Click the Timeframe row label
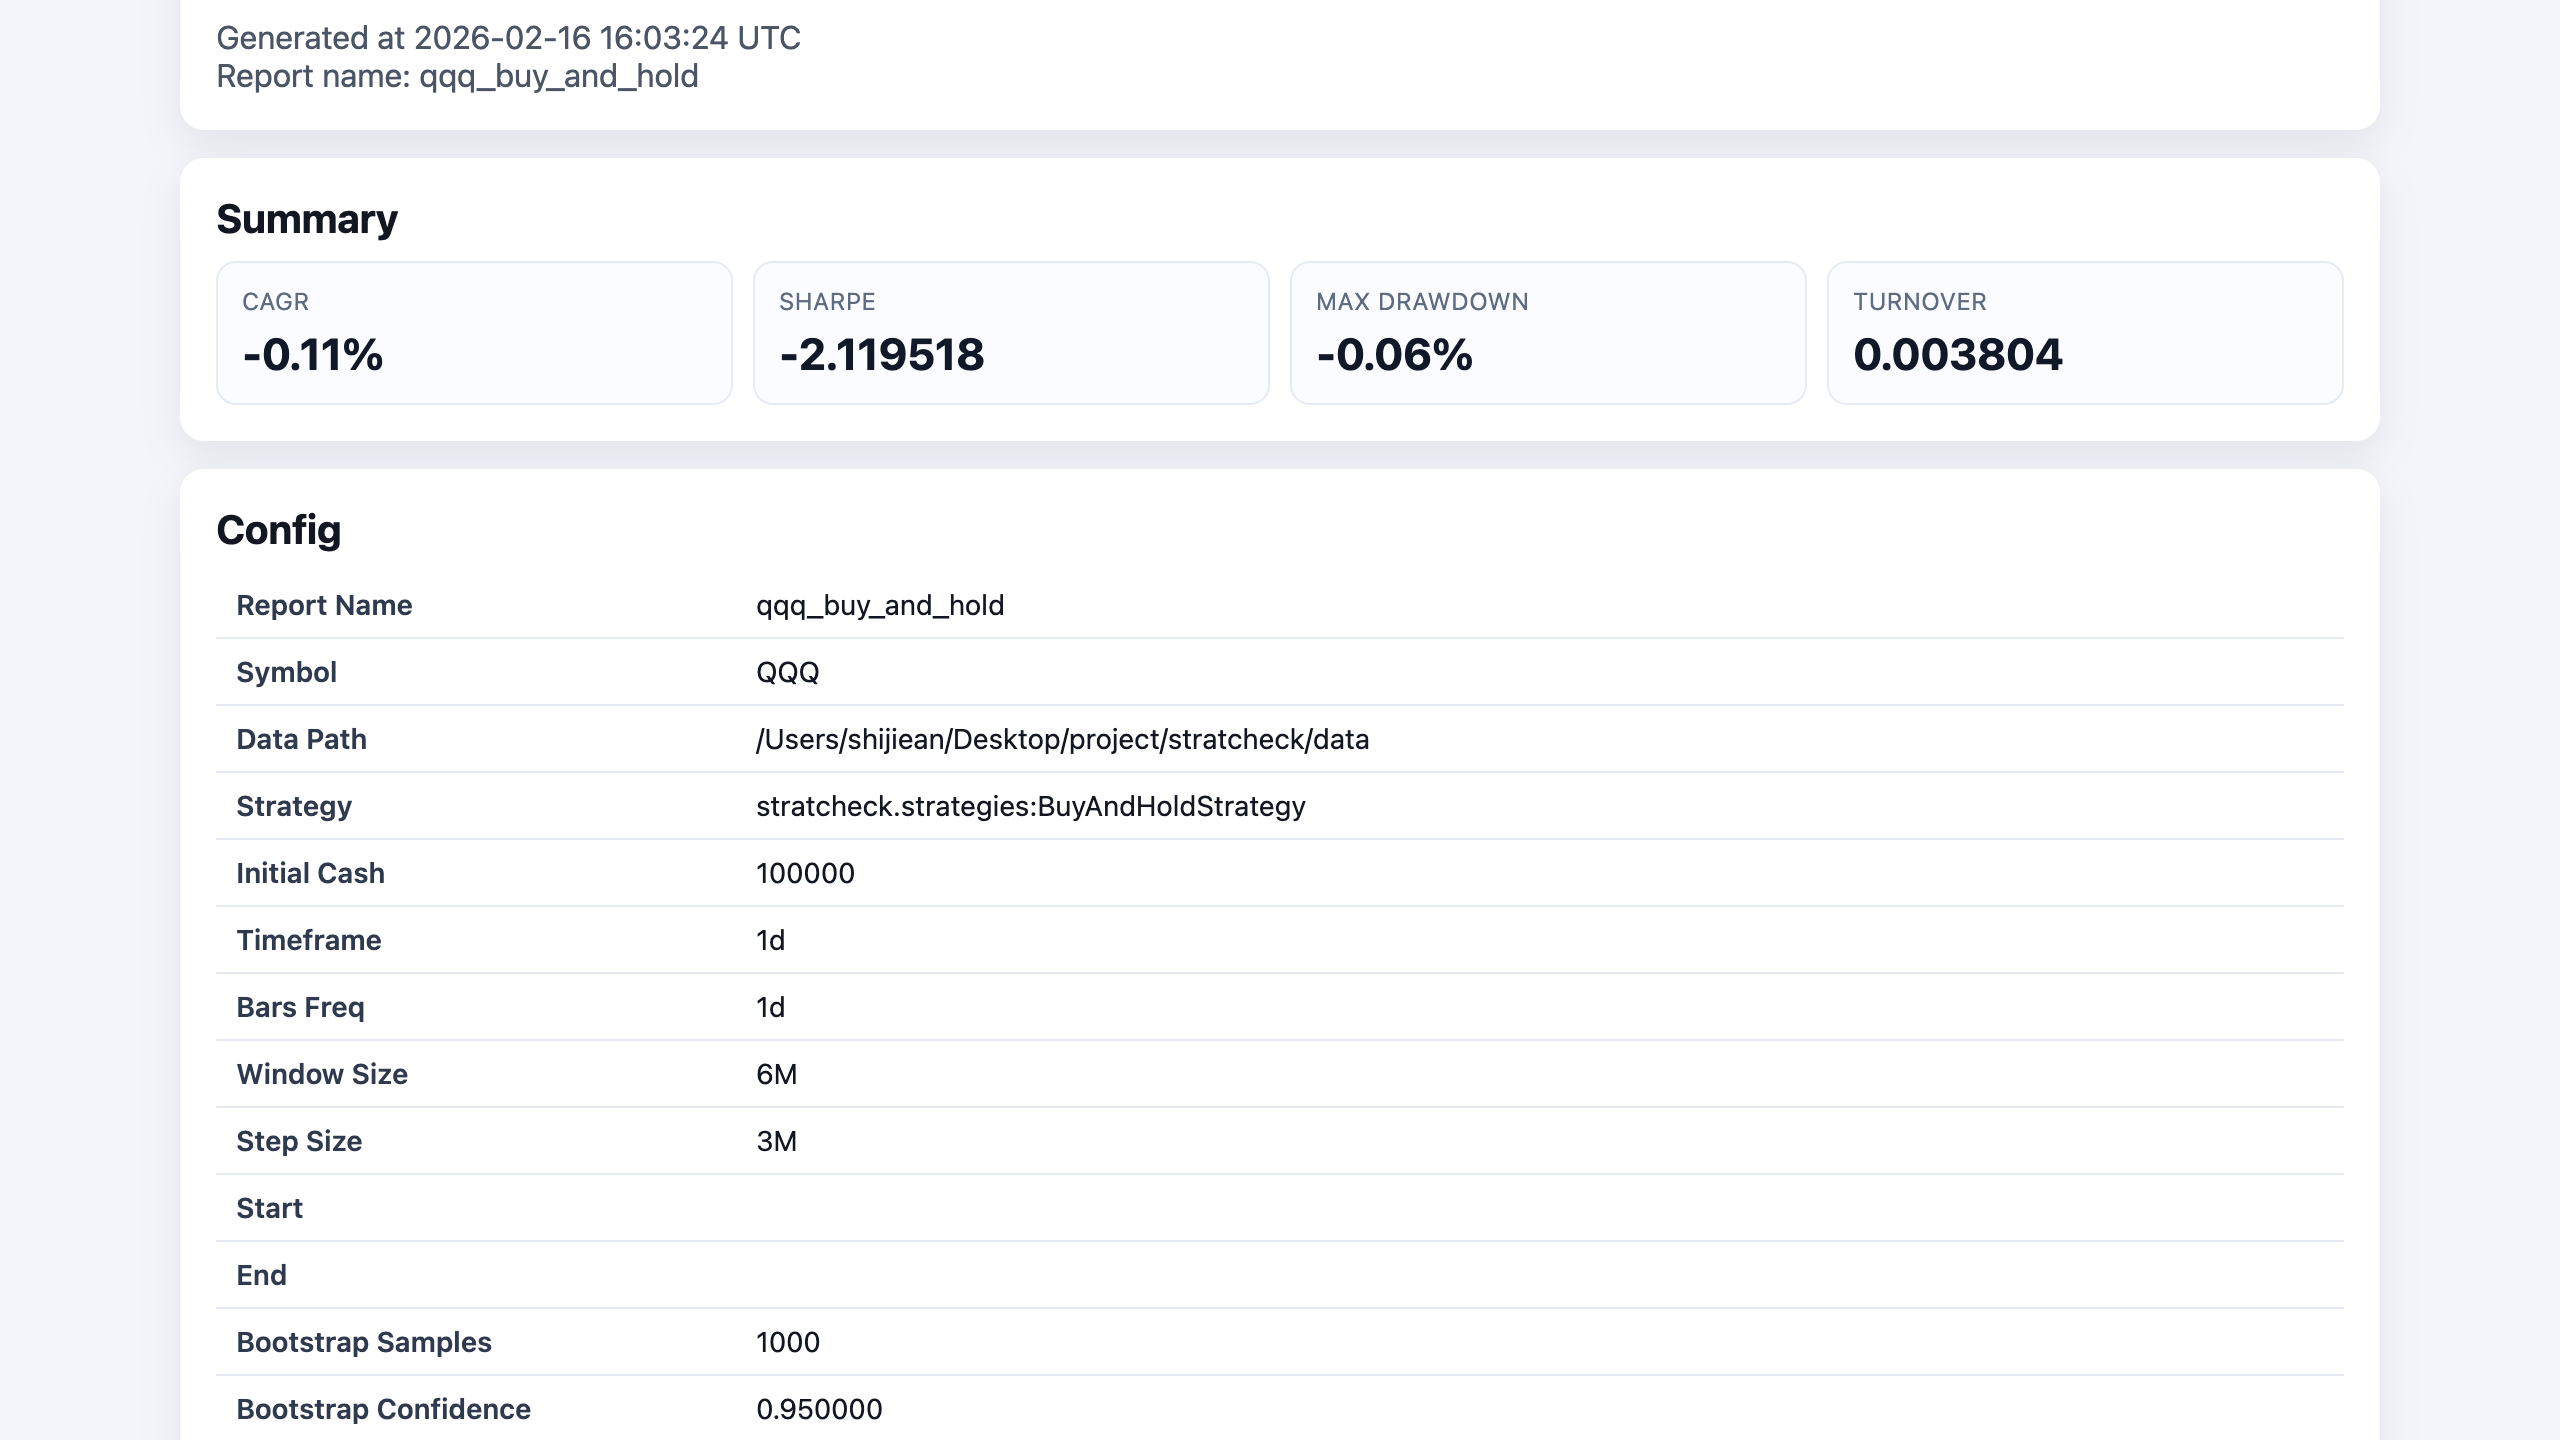 (x=309, y=940)
